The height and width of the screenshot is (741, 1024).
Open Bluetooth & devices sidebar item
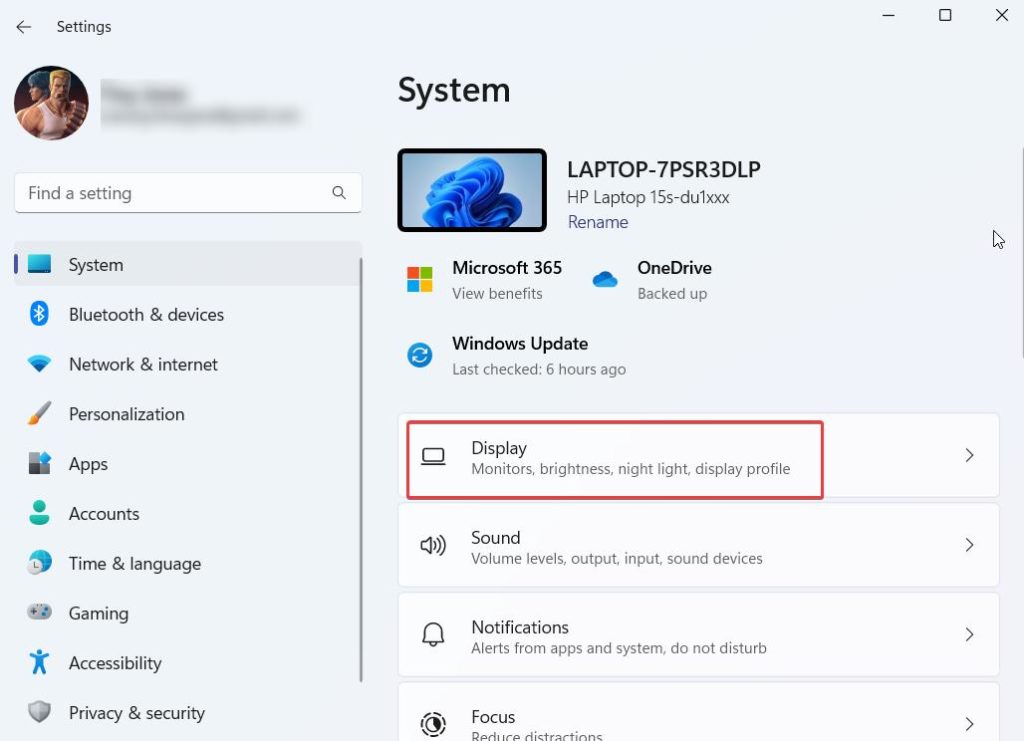tap(187, 315)
